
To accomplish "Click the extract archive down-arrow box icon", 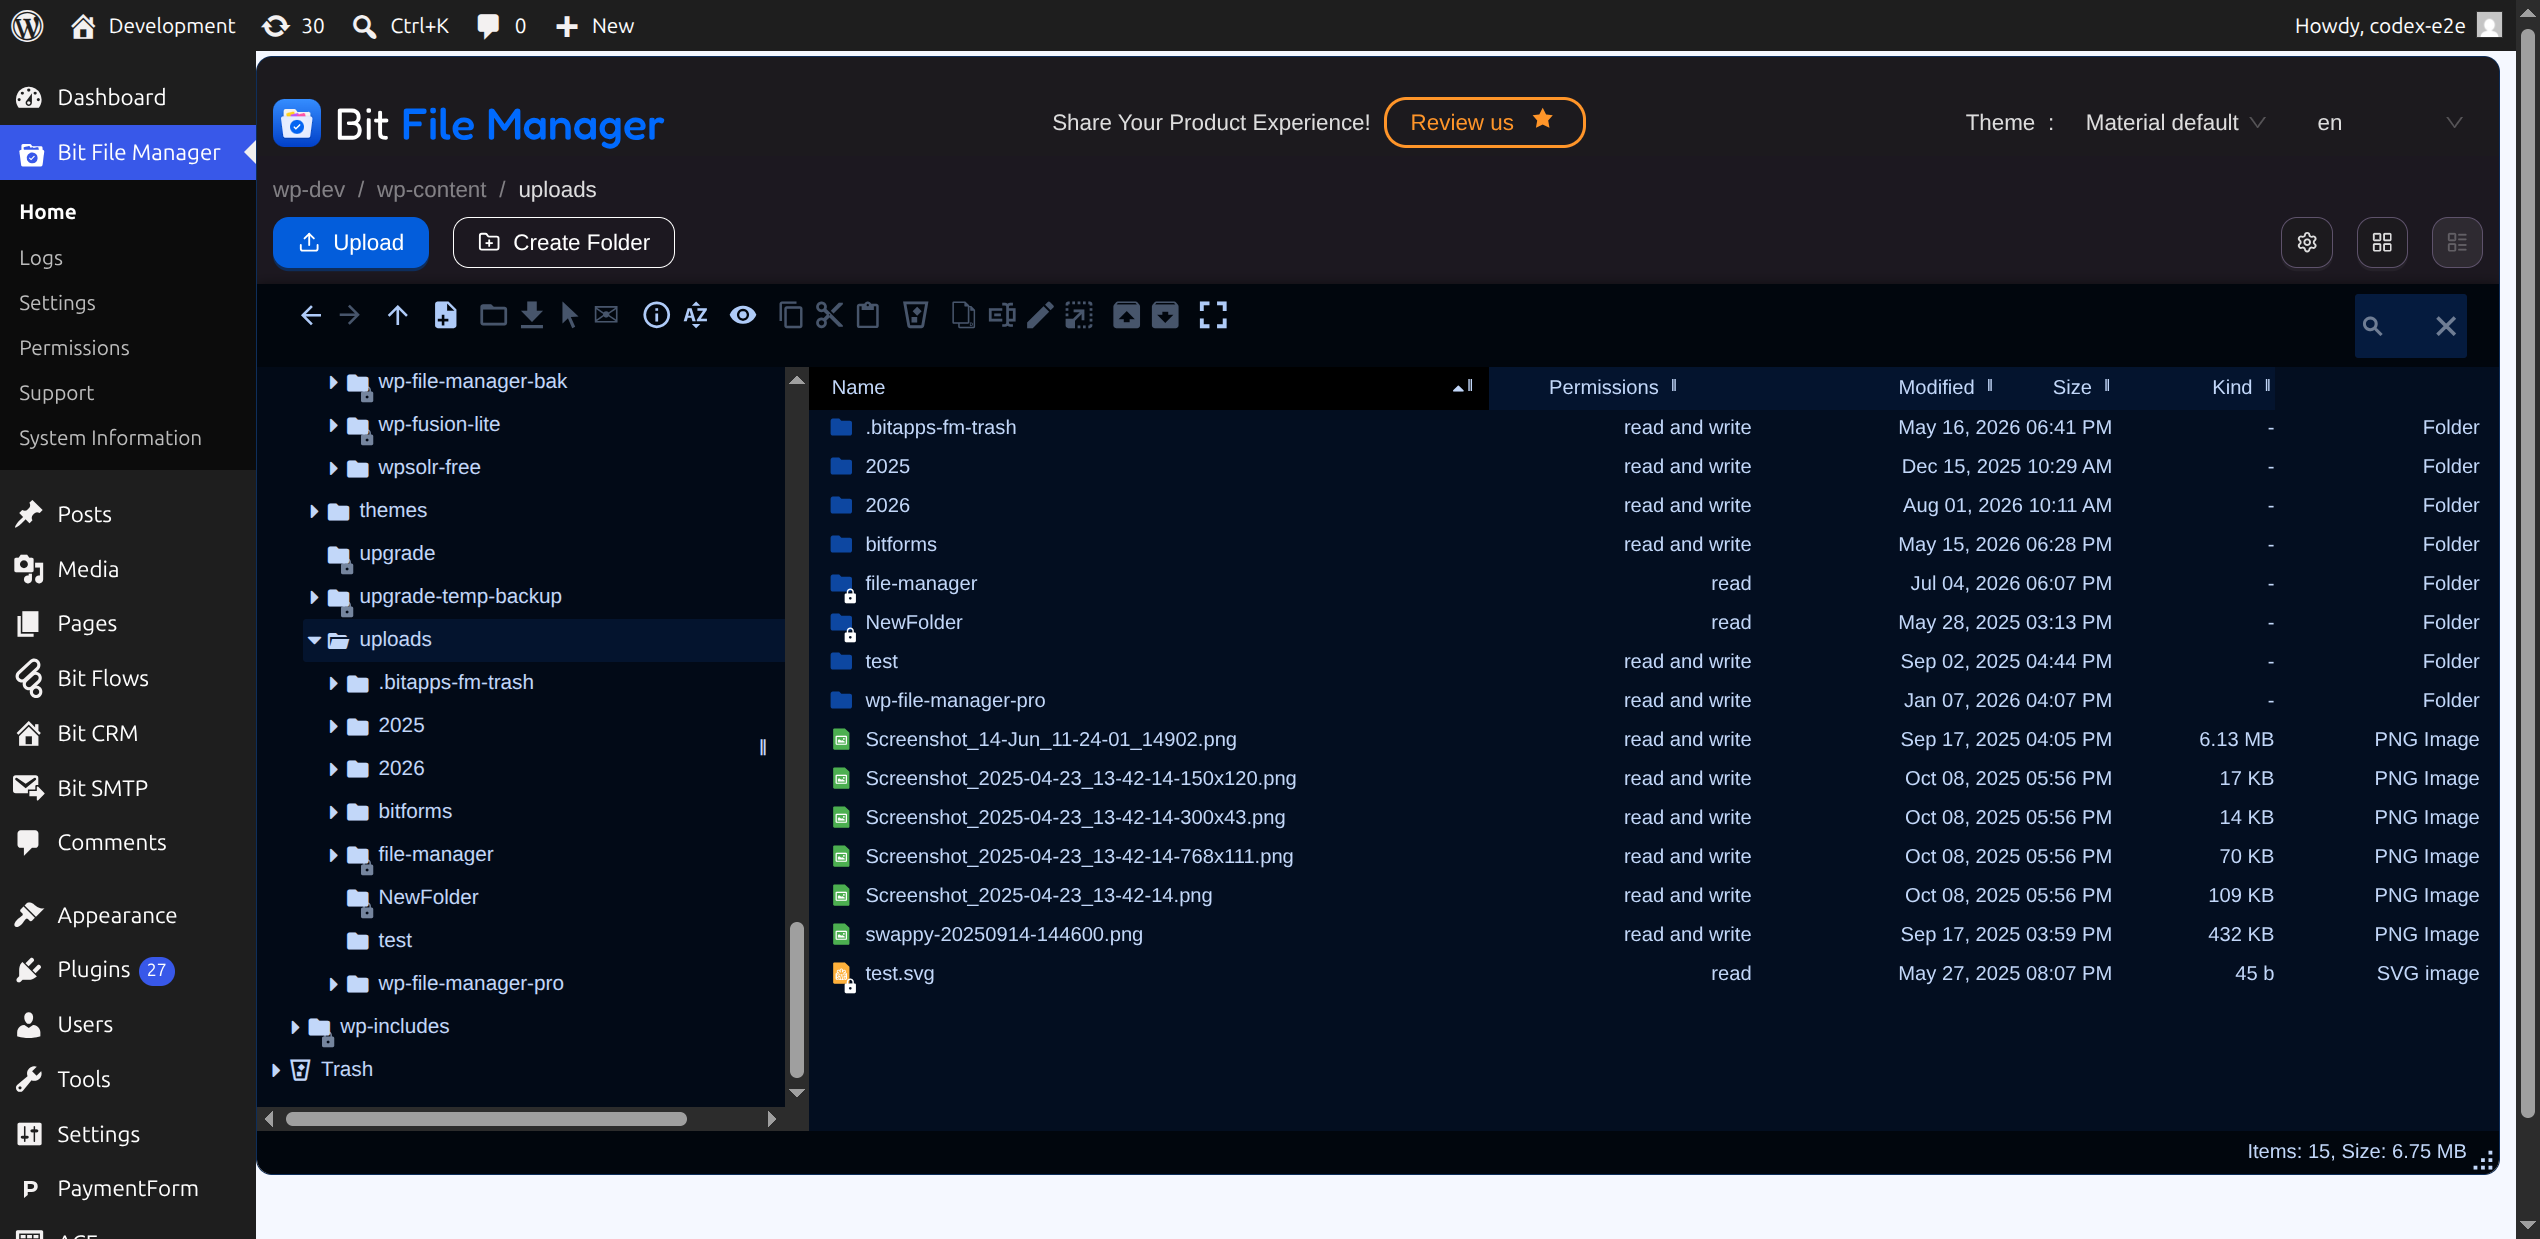I will [x=1165, y=316].
